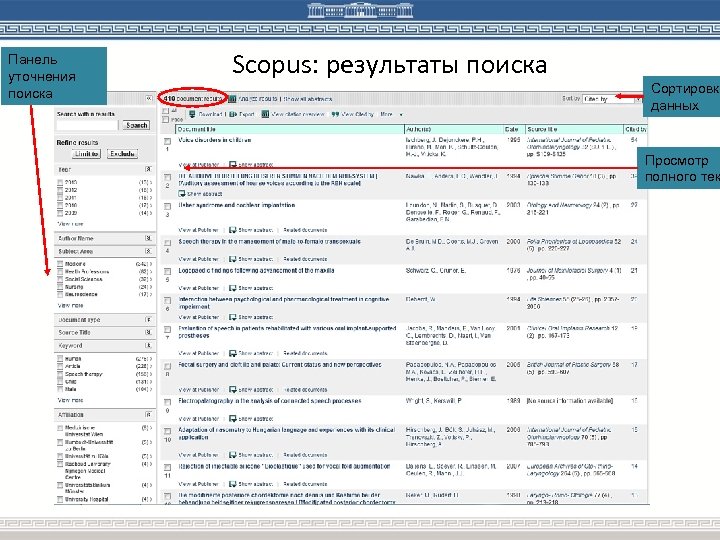Collapse the Year filter section
The width and height of the screenshot is (720, 540).
[x=148, y=169]
